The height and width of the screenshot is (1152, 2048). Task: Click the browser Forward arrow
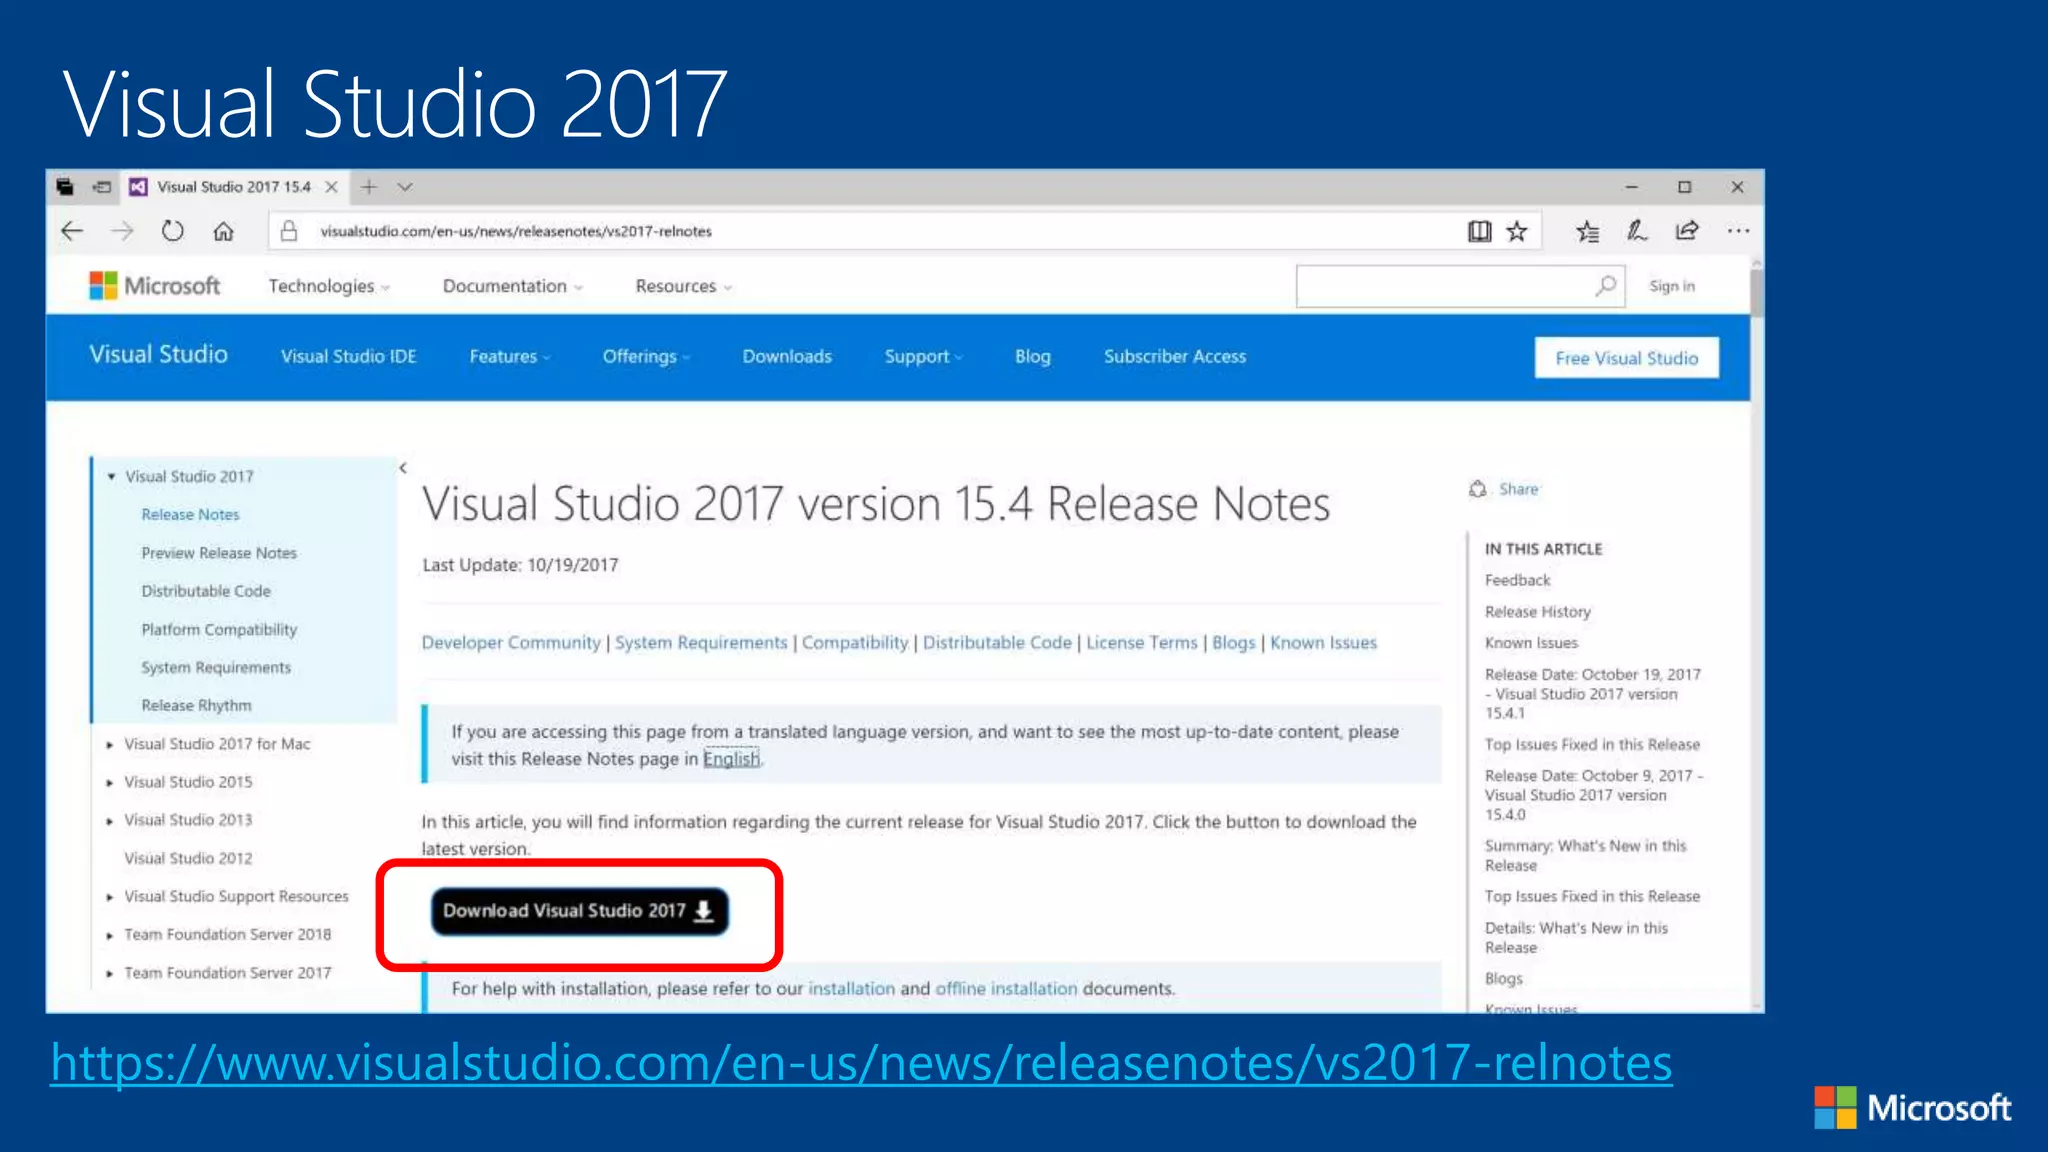coord(122,231)
